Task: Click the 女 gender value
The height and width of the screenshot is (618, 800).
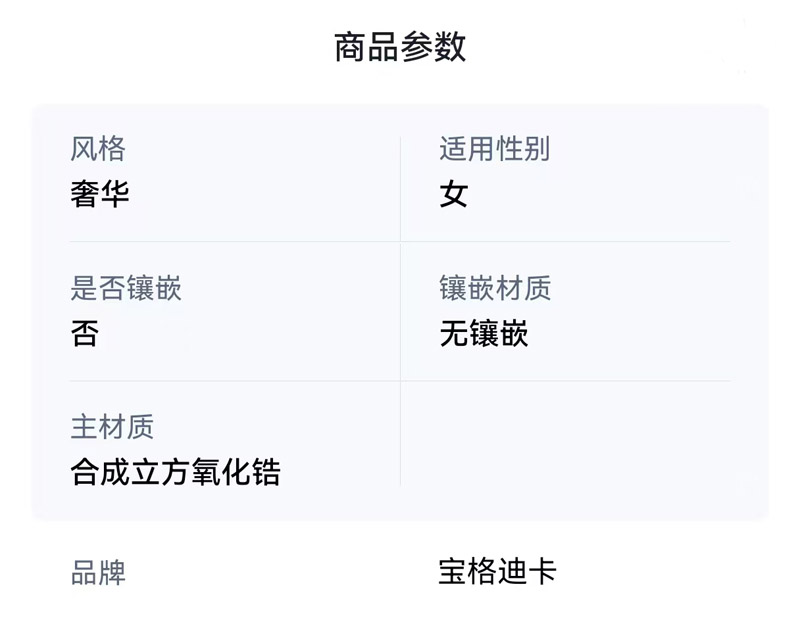Action: [x=454, y=193]
